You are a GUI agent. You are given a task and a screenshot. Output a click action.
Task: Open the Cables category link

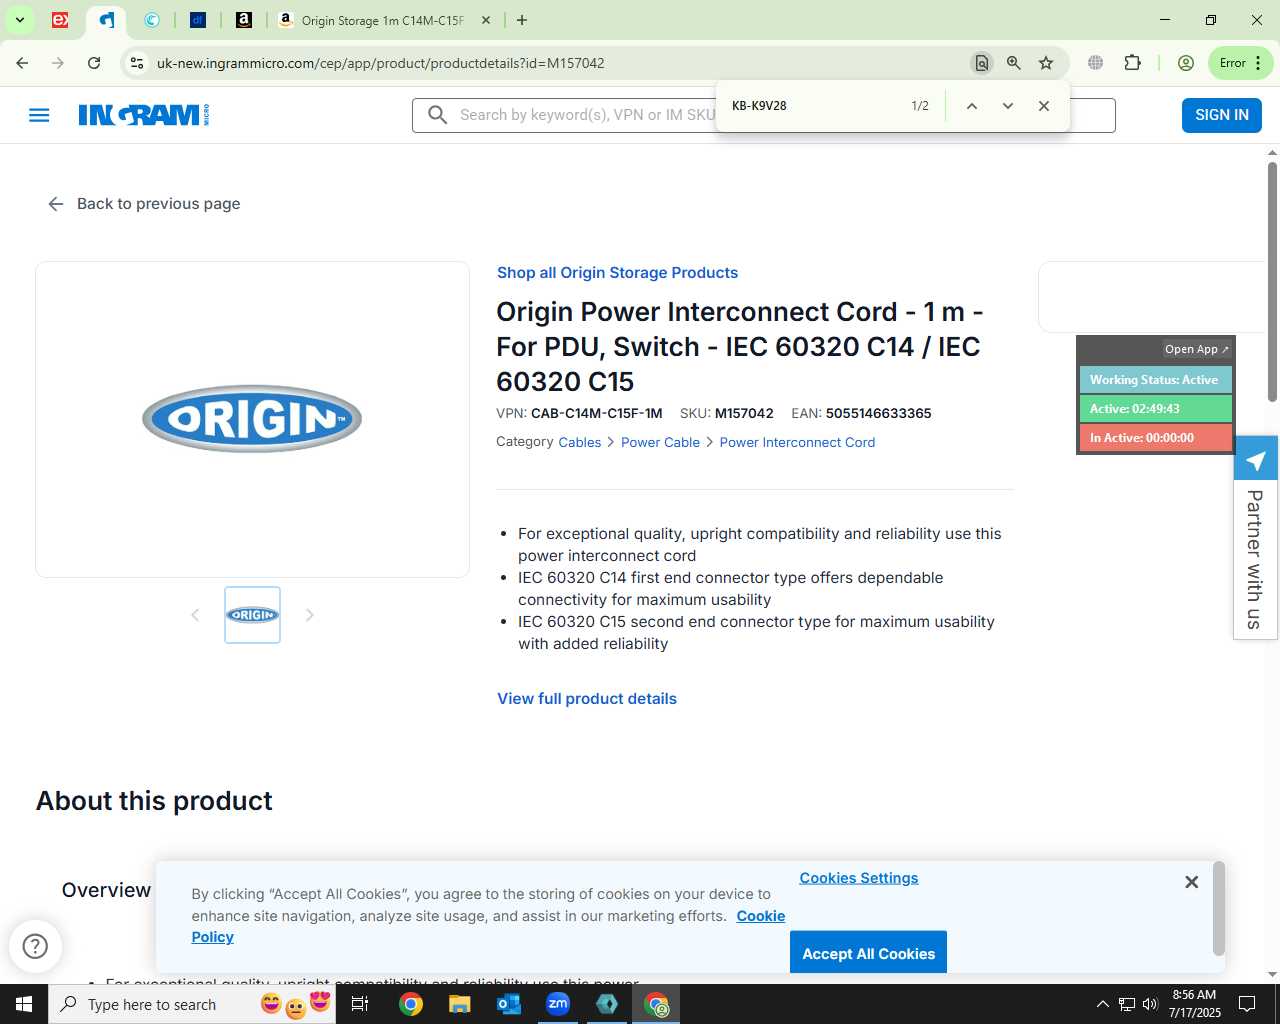[580, 442]
